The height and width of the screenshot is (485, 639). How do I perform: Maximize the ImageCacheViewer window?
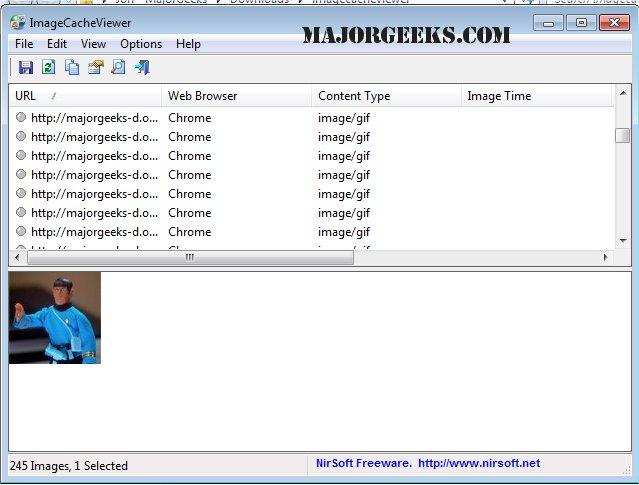tap(581, 23)
